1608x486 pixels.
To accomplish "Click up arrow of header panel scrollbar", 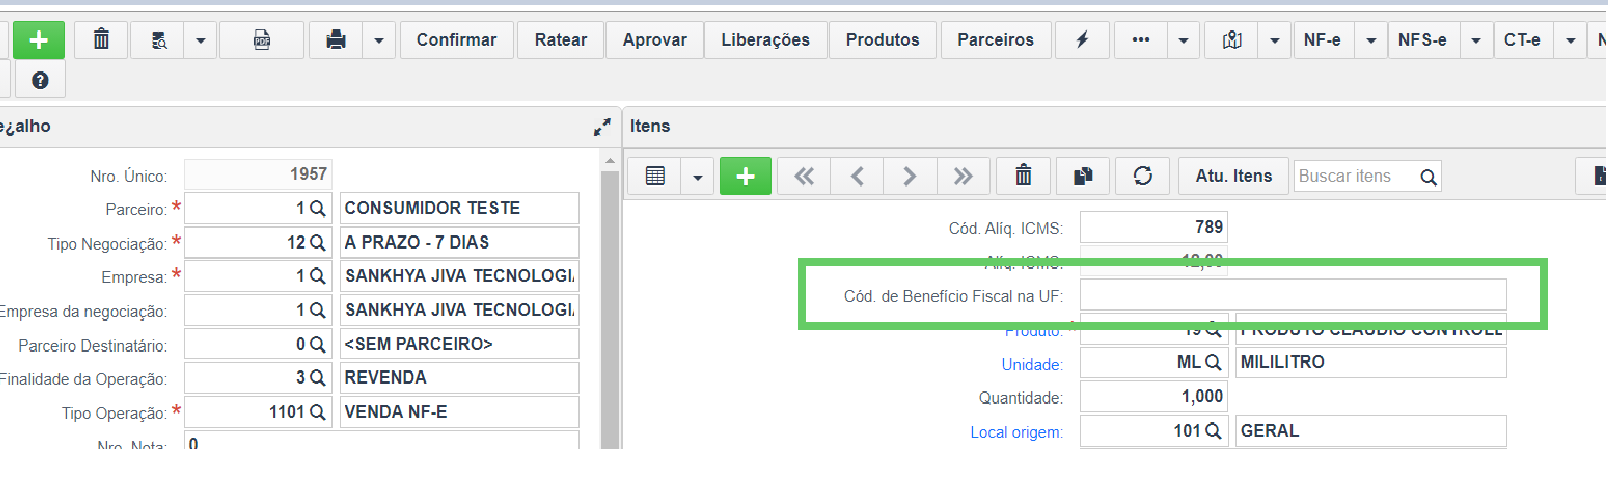I will (610, 160).
